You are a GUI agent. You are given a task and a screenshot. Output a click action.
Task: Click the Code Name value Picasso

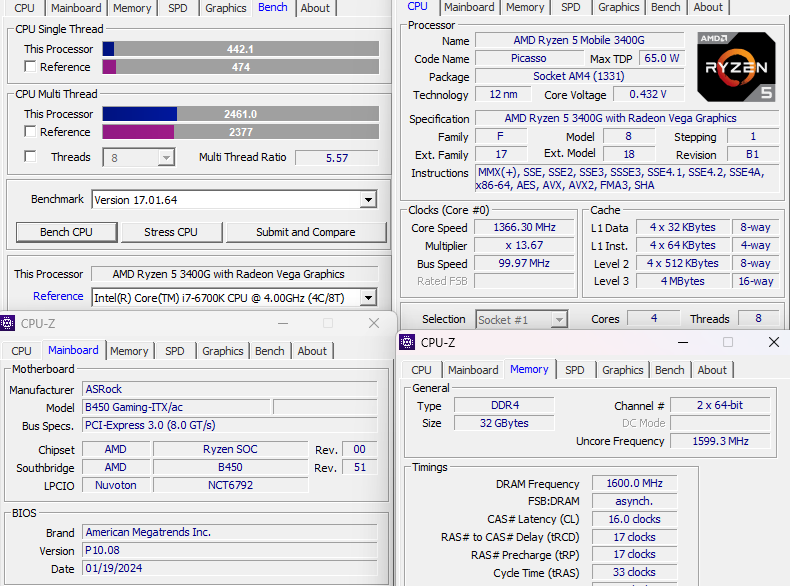(x=529, y=58)
